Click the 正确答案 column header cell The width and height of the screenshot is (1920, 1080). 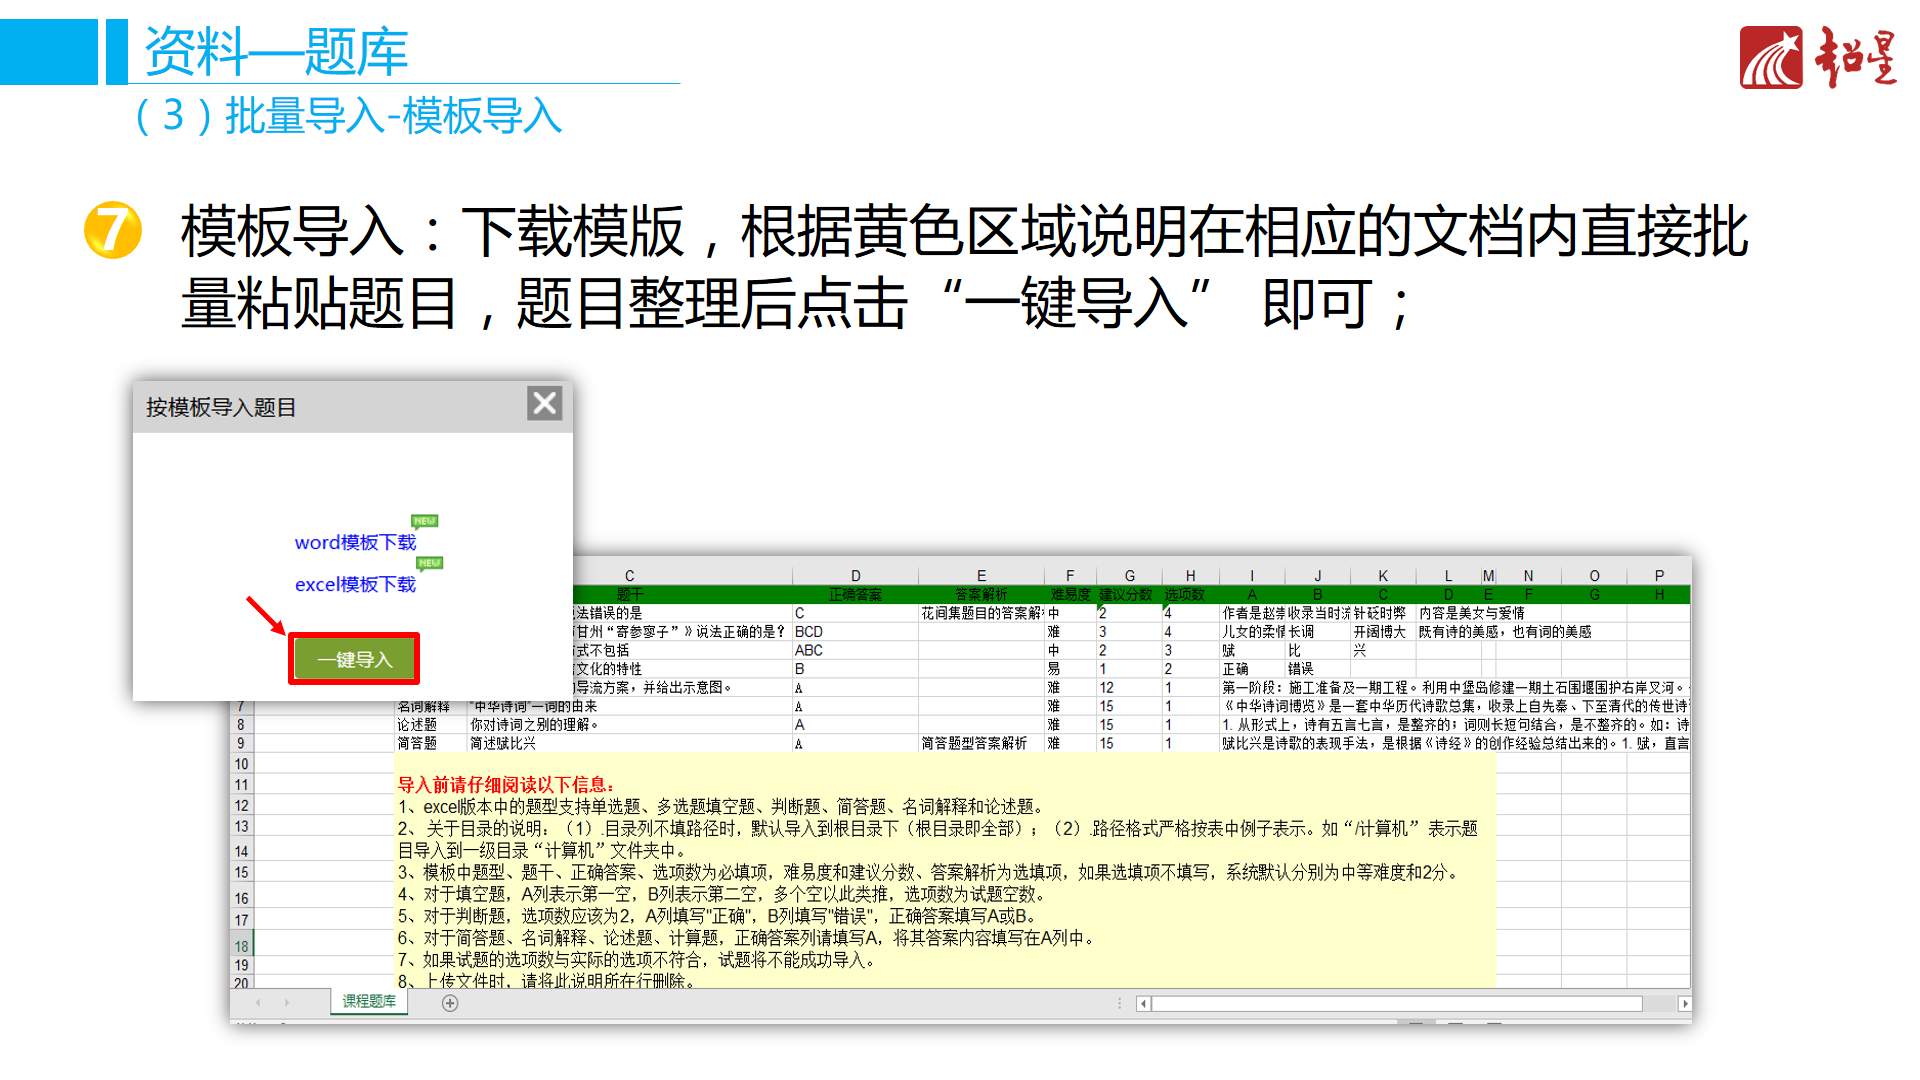tap(855, 594)
